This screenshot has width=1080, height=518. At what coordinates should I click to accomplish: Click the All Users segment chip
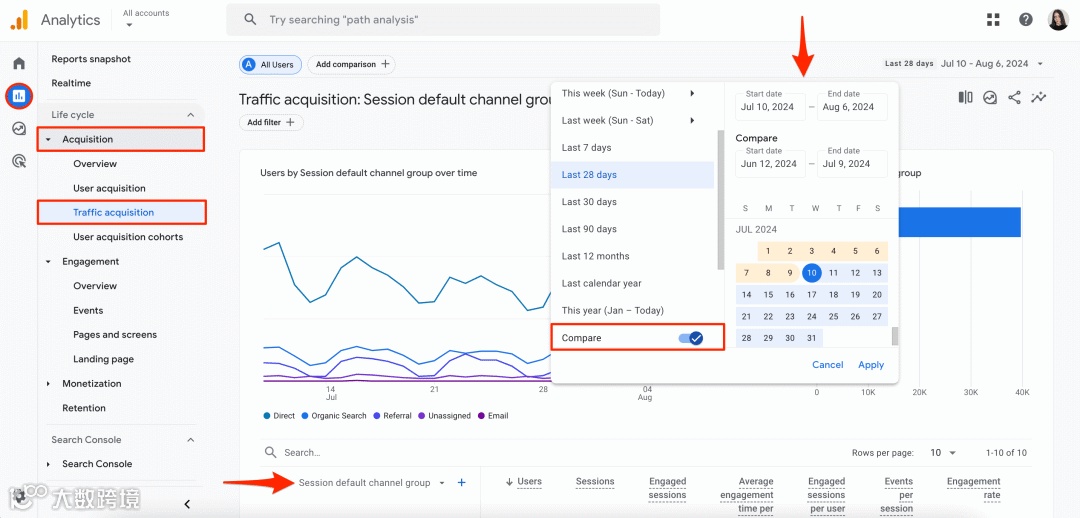click(270, 65)
